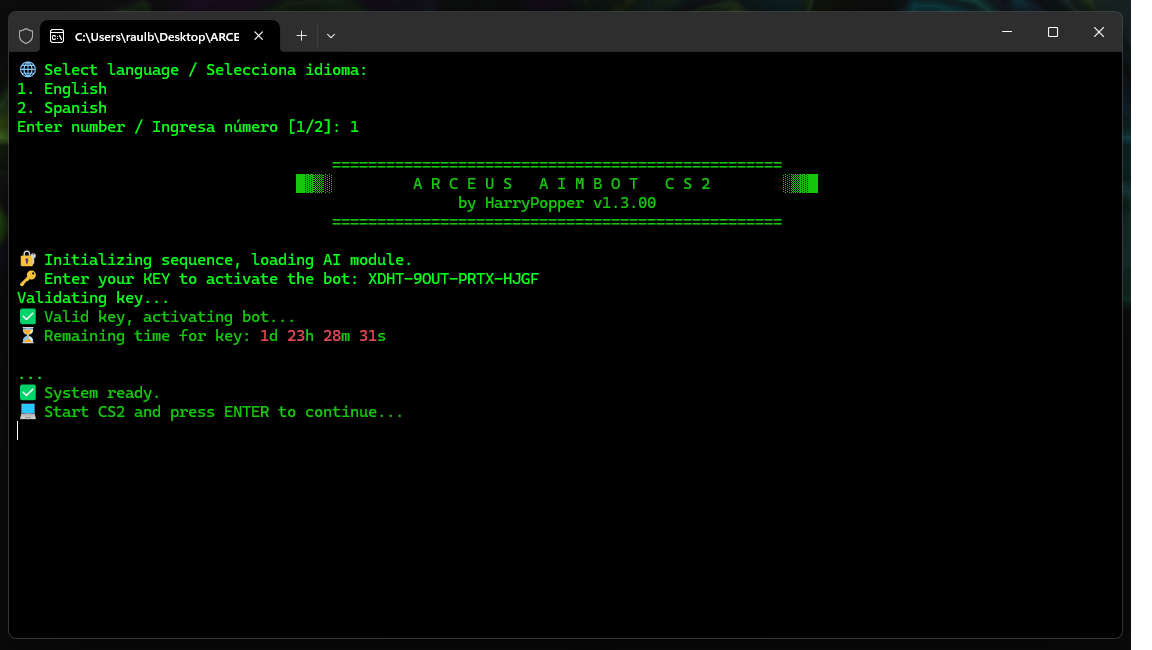Click the green check beside System ready
Image resolution: width=1152 pixels, height=650 pixels.
[27, 393]
